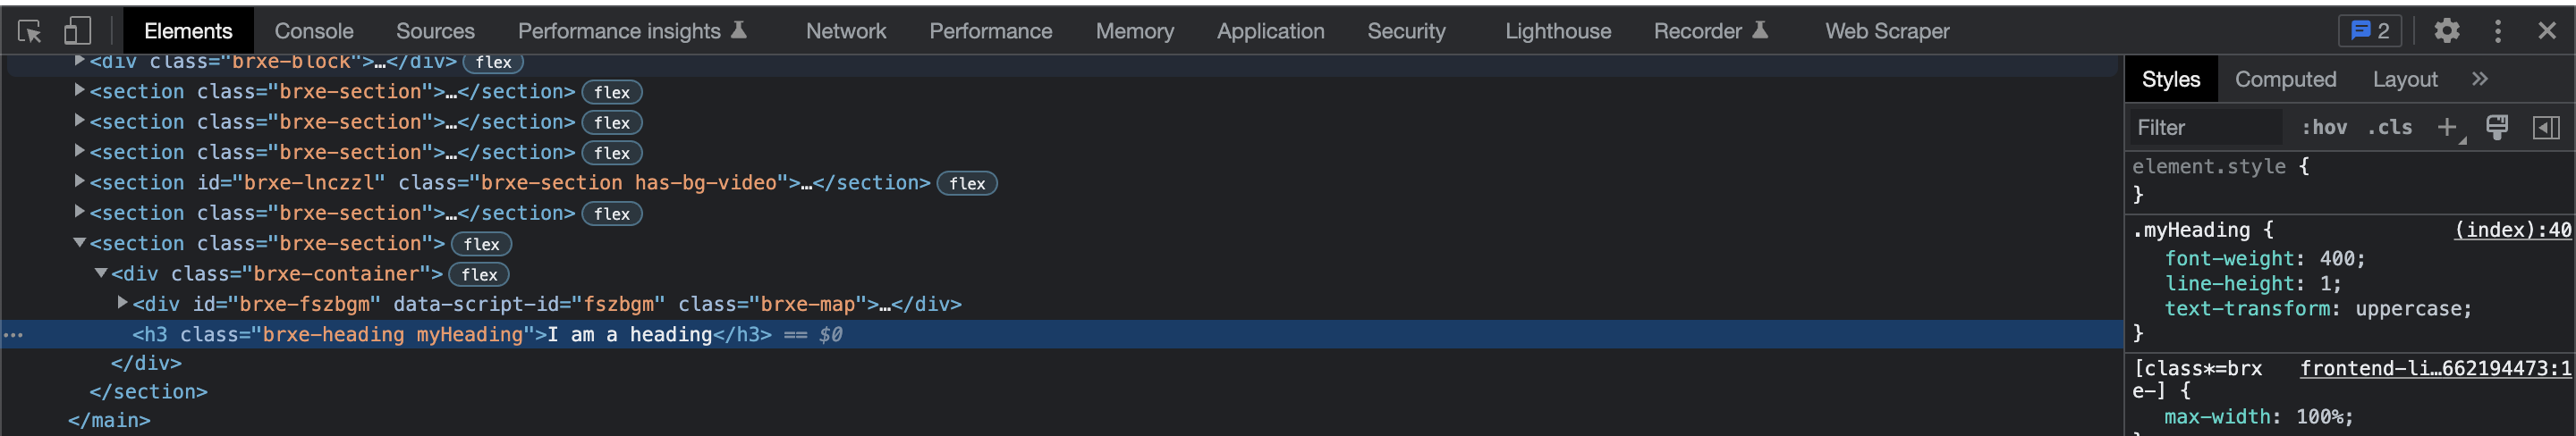
Task: Collapse the brxe-container div node
Action: [101, 273]
